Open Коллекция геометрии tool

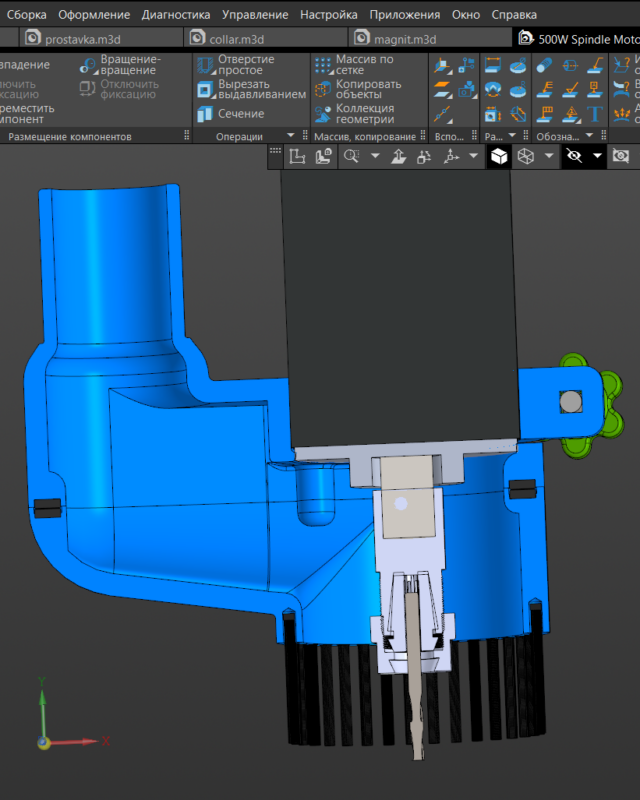pos(323,113)
